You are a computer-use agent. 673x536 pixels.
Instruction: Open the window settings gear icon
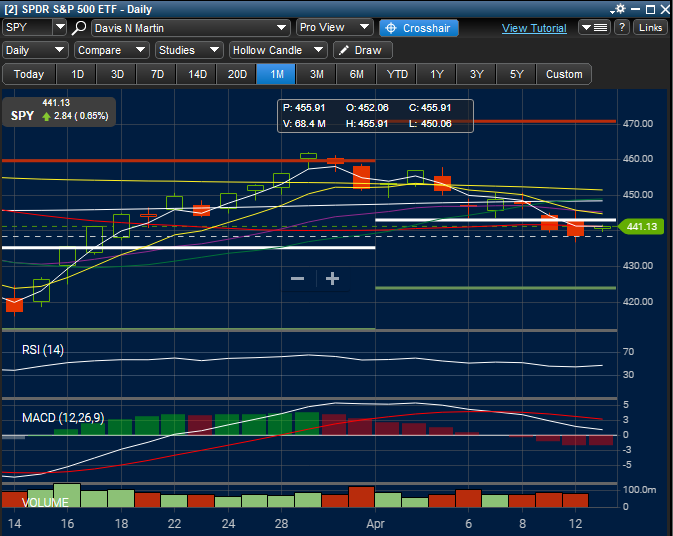[620, 9]
